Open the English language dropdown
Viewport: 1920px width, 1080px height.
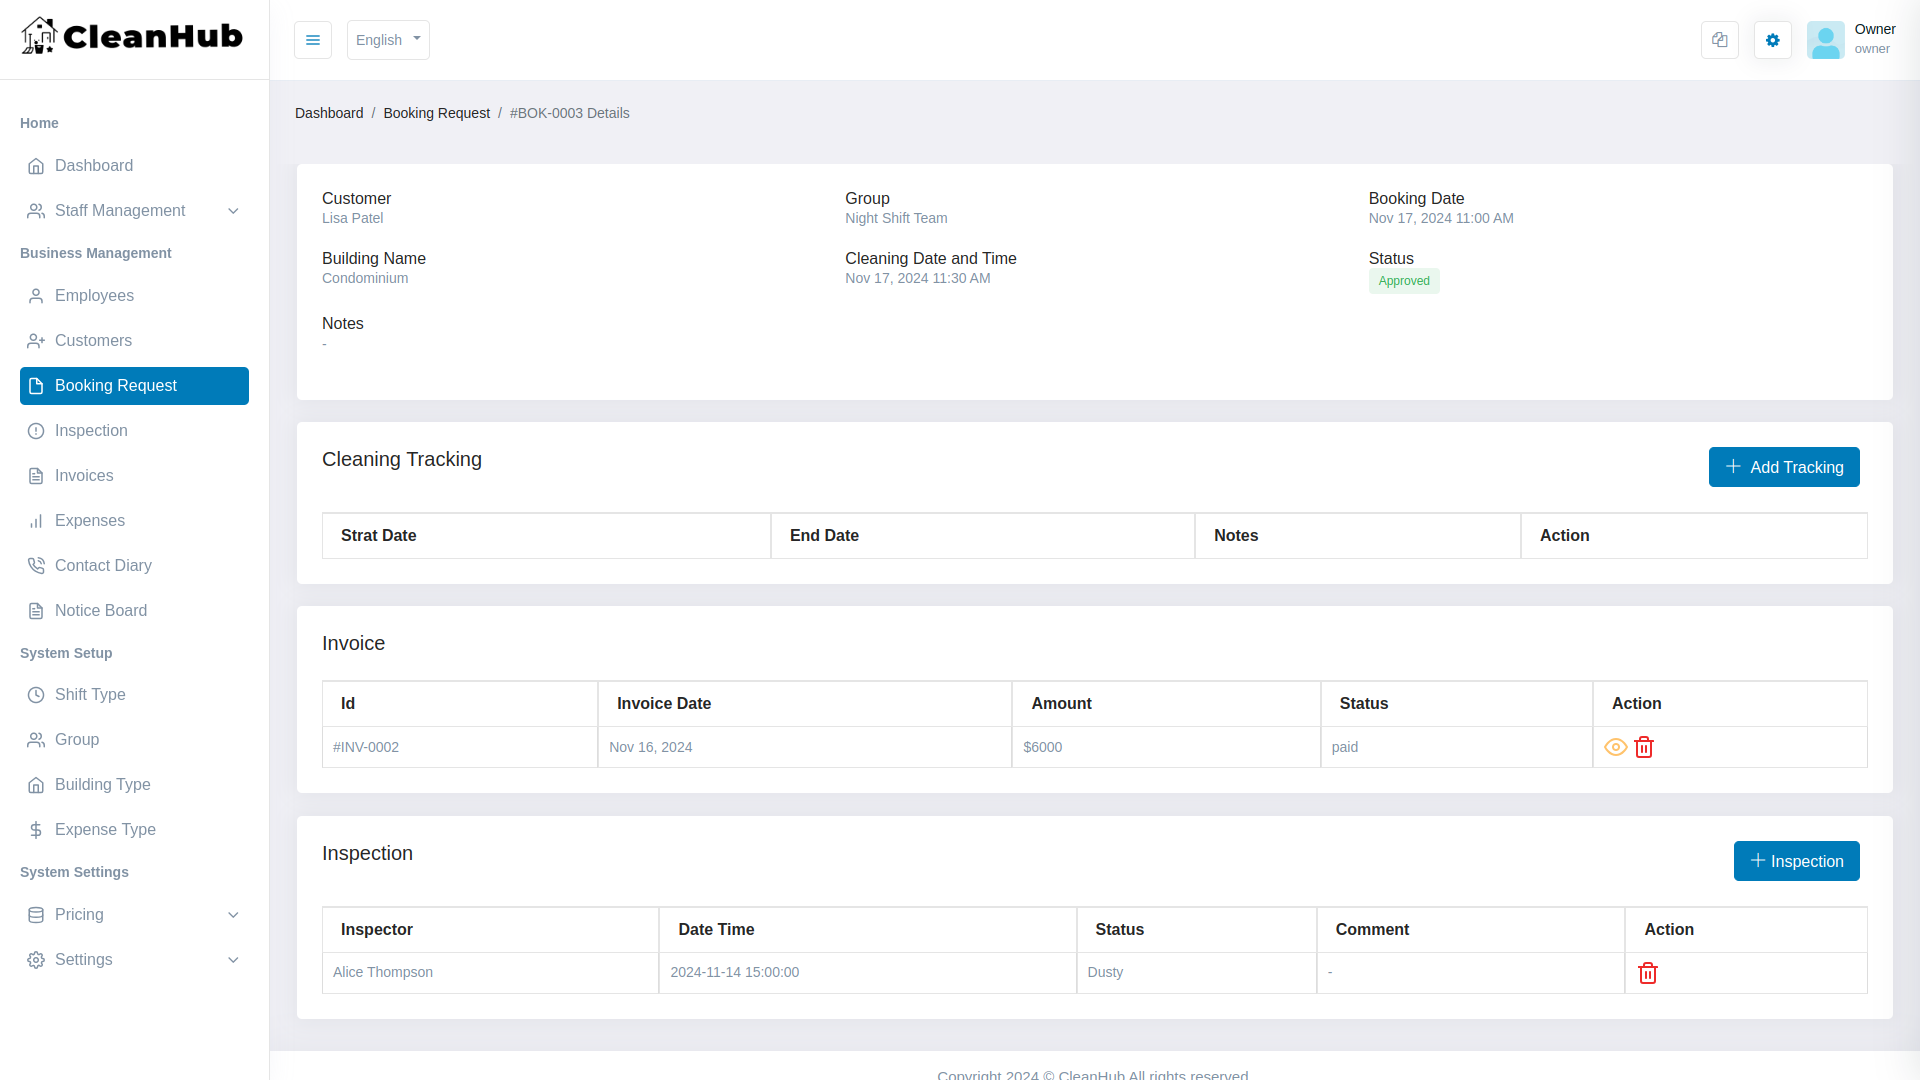[388, 40]
